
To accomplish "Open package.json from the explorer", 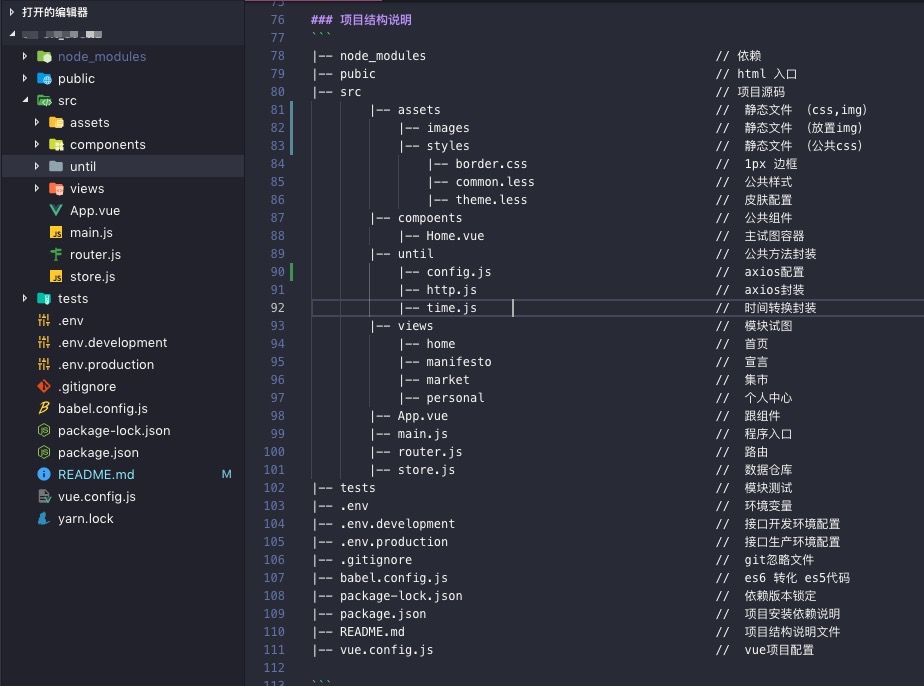I will tap(98, 453).
